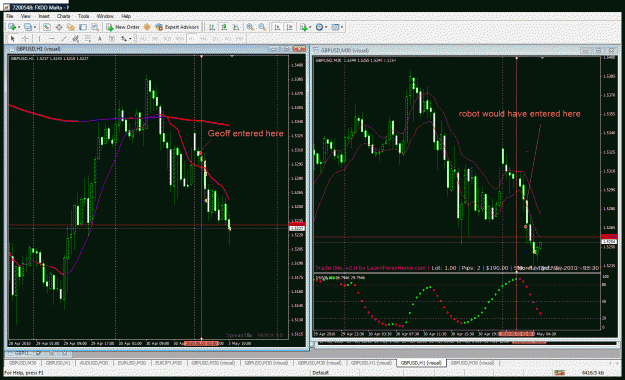Zoom out on the chart
625x380 pixels.
[x=262, y=27]
